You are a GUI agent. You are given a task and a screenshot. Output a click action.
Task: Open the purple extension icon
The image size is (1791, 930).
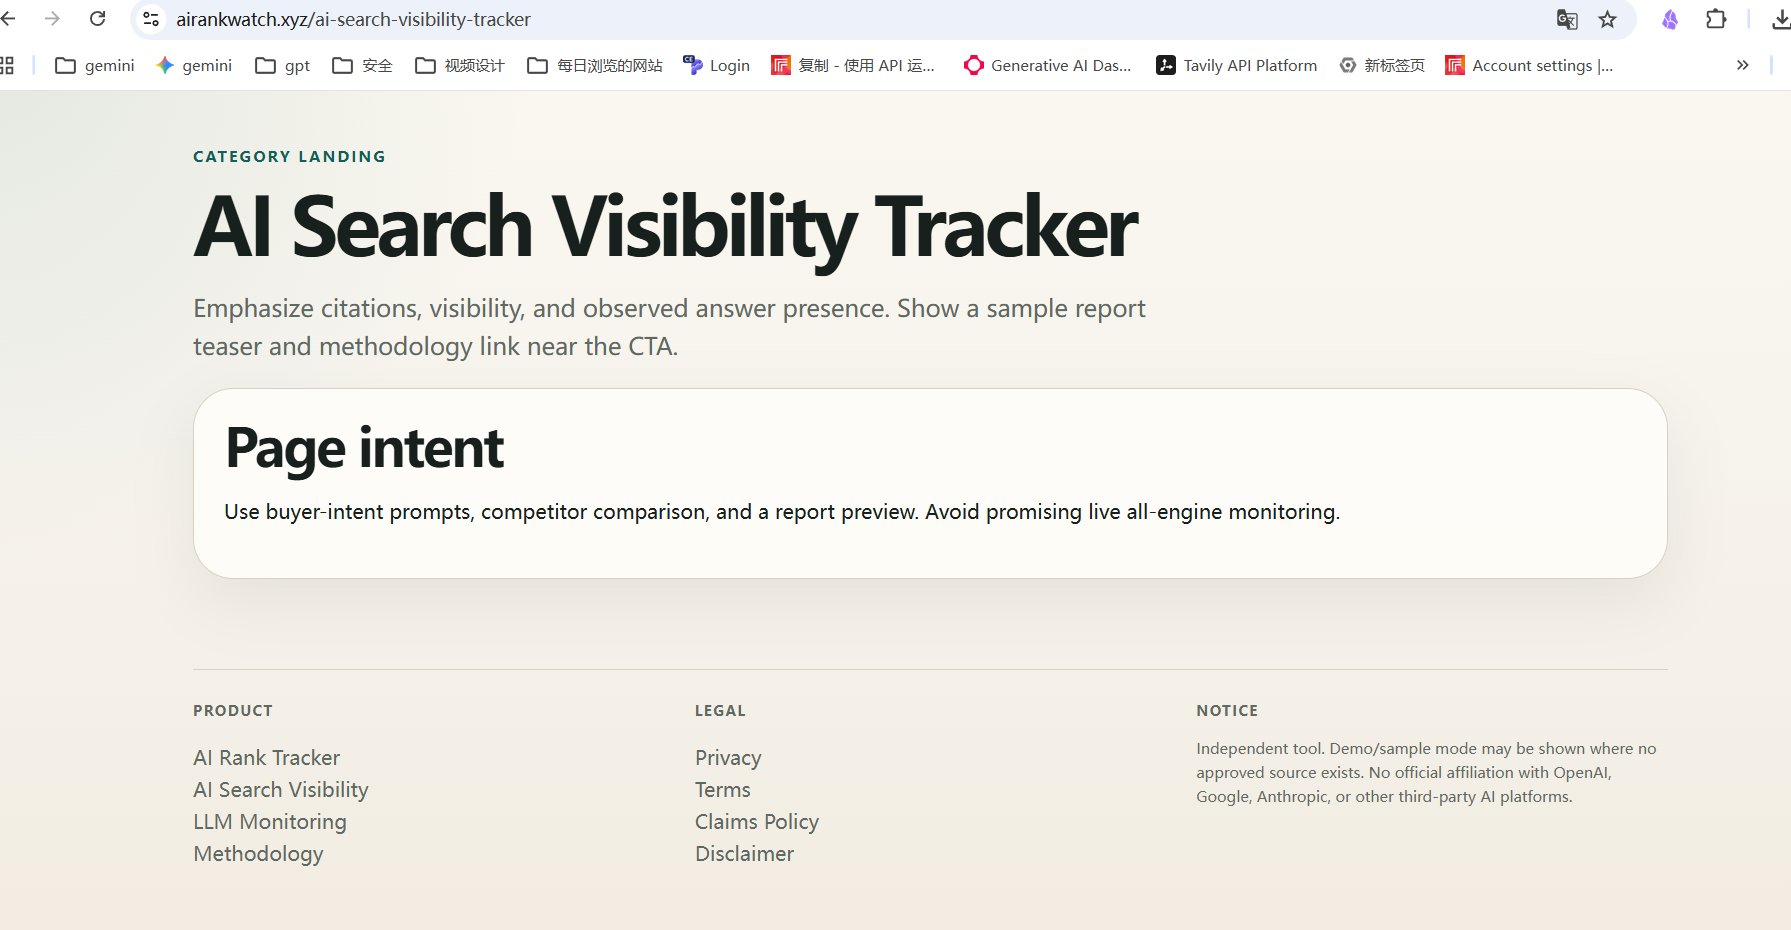tap(1670, 19)
